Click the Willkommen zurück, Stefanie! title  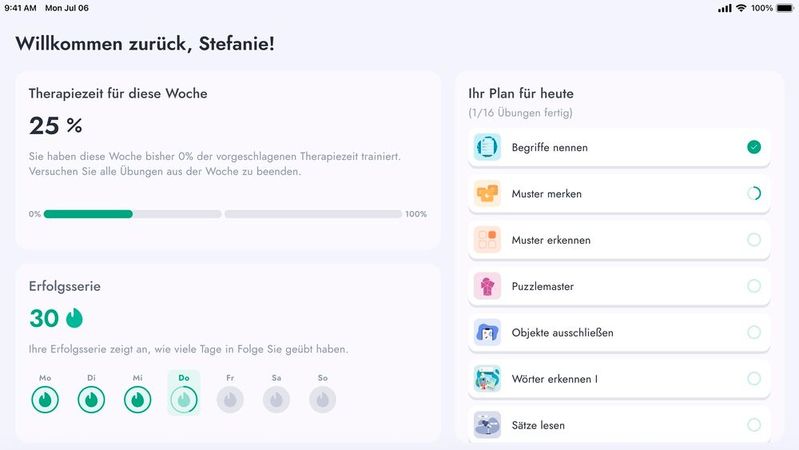click(x=145, y=44)
